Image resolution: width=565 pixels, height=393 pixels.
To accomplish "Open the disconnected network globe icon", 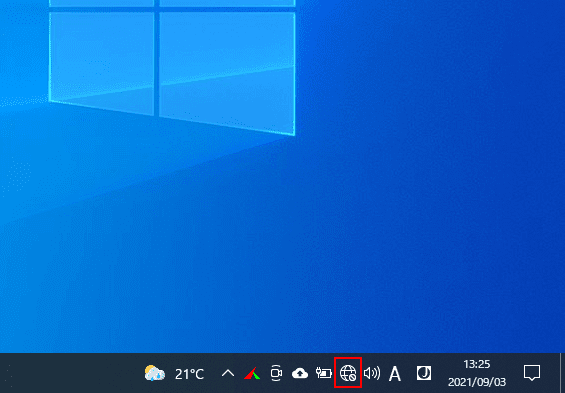I will coord(348,373).
